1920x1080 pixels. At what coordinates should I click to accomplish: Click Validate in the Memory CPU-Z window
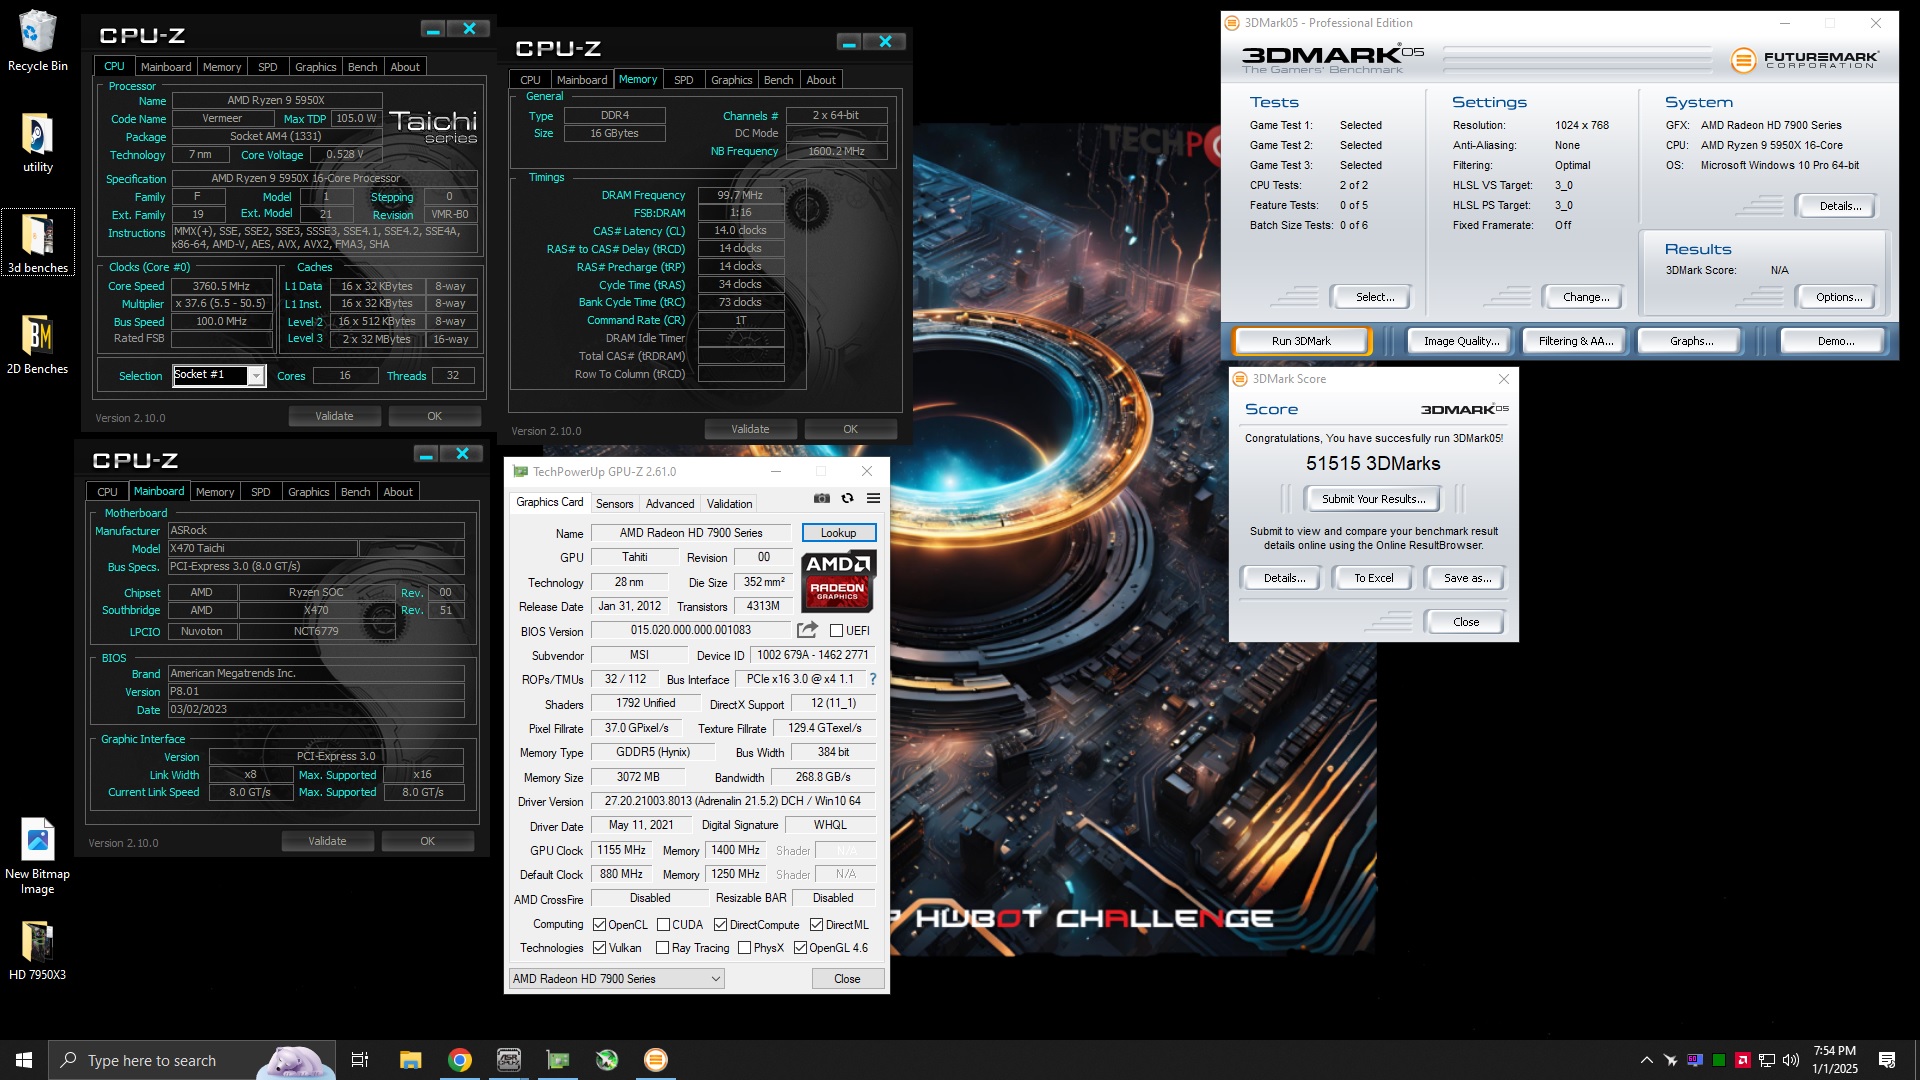tap(750, 429)
